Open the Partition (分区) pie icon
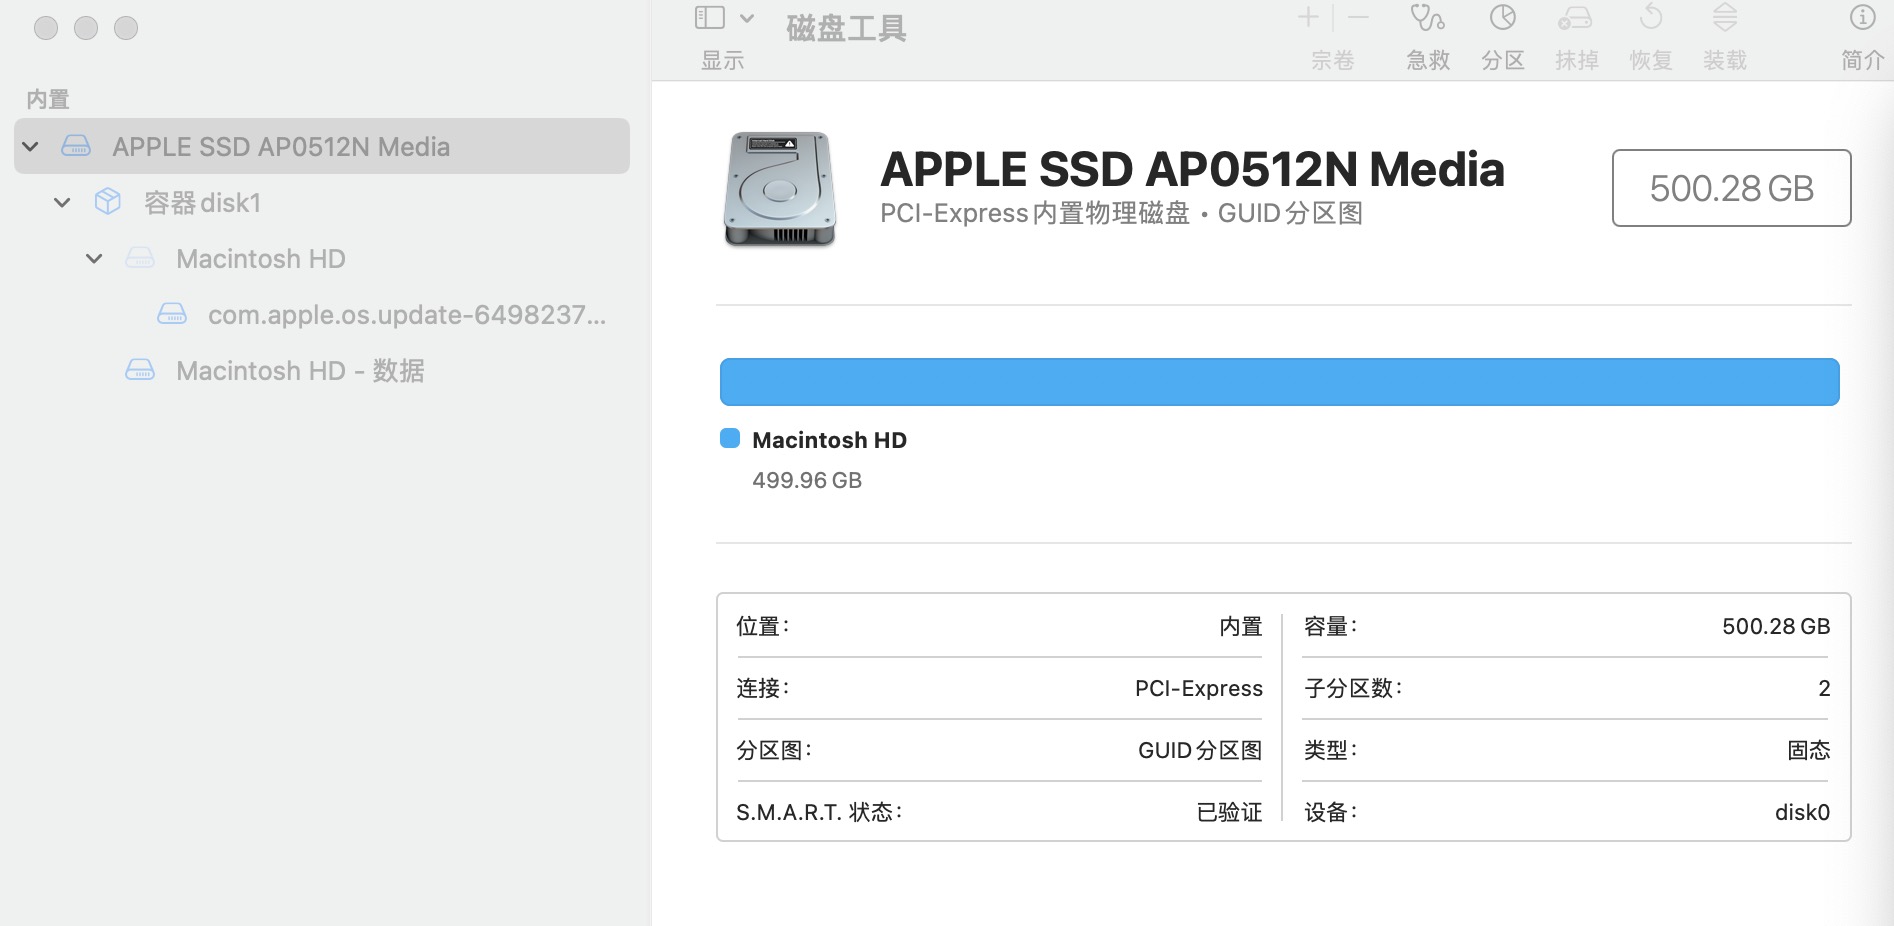Viewport: 1894px width, 926px height. tap(1502, 19)
